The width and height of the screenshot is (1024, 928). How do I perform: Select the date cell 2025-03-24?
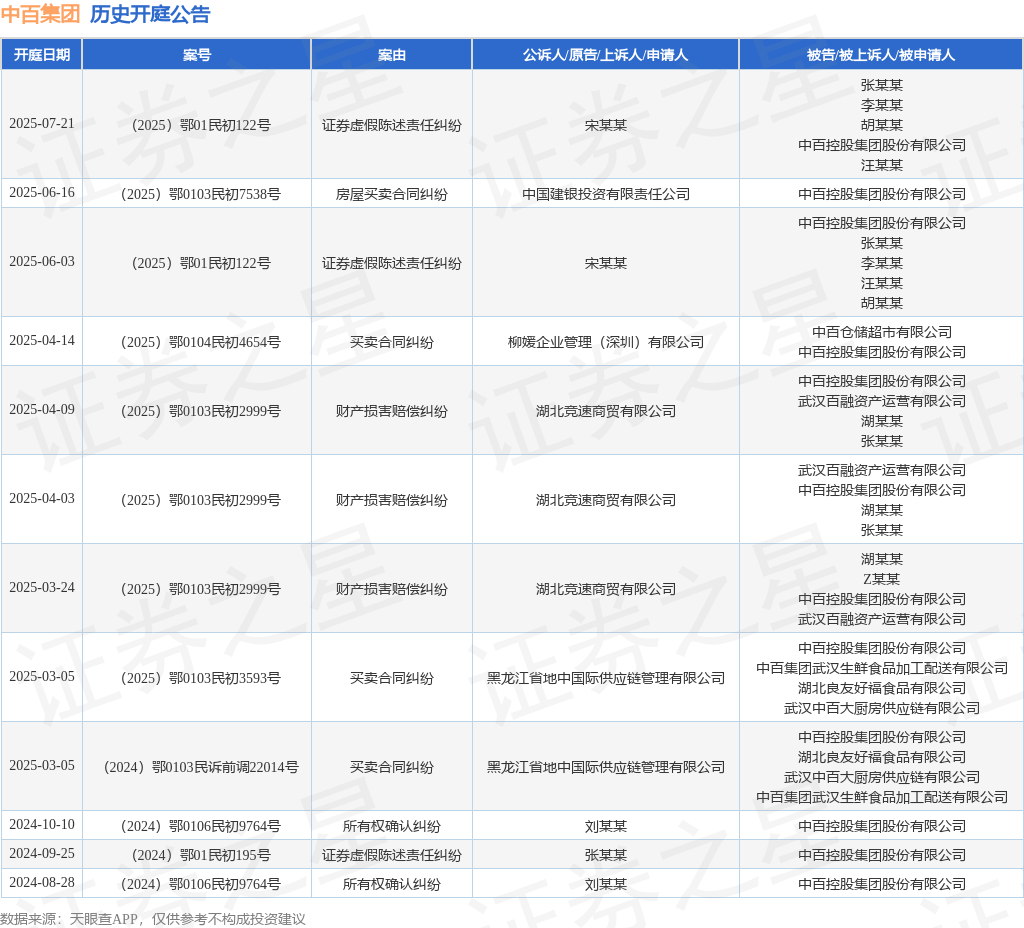pyautogui.click(x=42, y=588)
